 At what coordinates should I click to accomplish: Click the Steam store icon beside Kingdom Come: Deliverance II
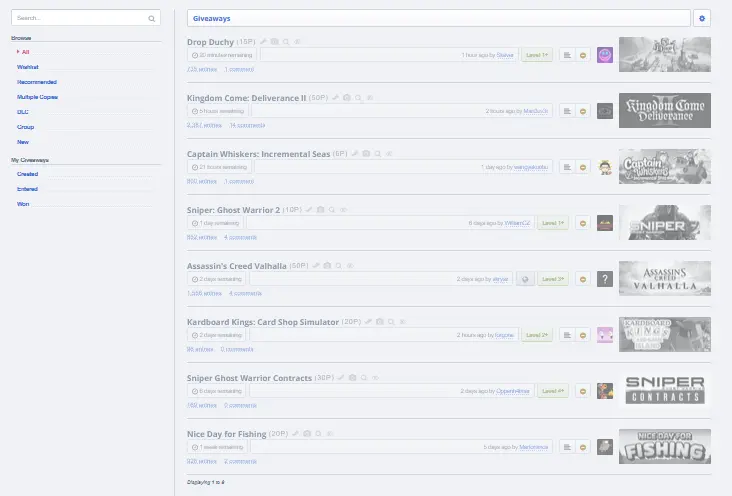pyautogui.click(x=346, y=98)
